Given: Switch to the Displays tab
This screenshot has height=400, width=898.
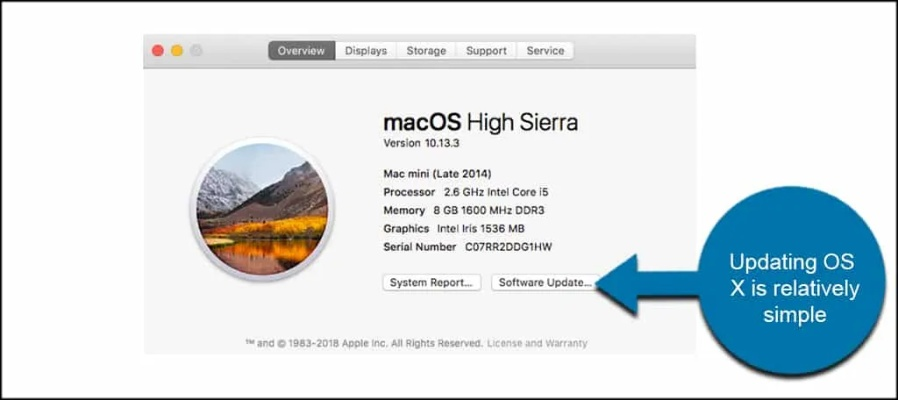Looking at the screenshot, I should coord(366,51).
